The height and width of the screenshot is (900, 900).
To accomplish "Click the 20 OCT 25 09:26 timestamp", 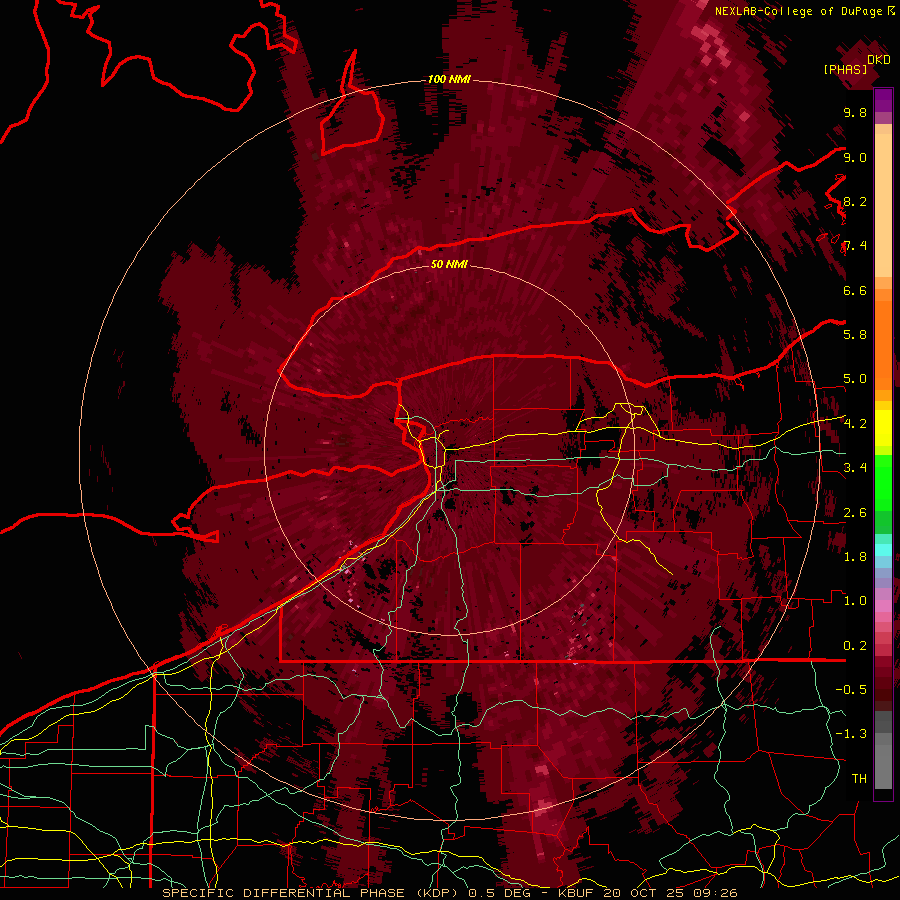I will [670, 893].
